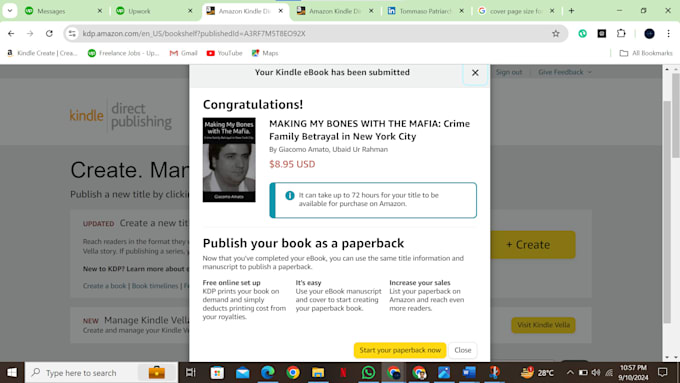Open volume control in system tray
Image resolution: width=680 pixels, height=383 pixels.
click(596, 373)
